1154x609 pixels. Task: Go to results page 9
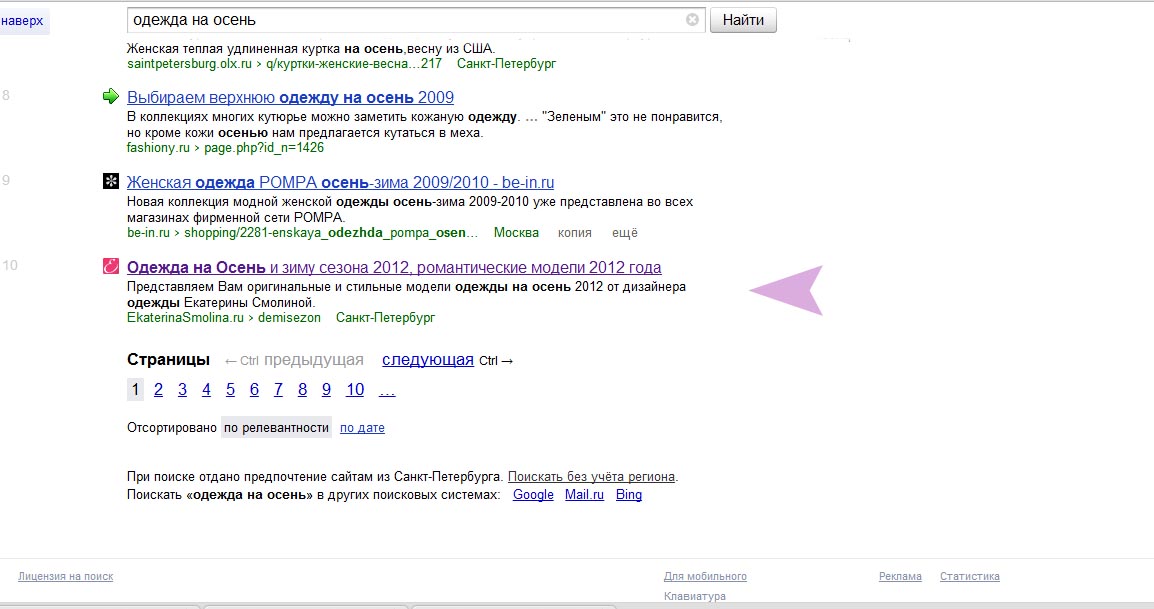(x=326, y=390)
